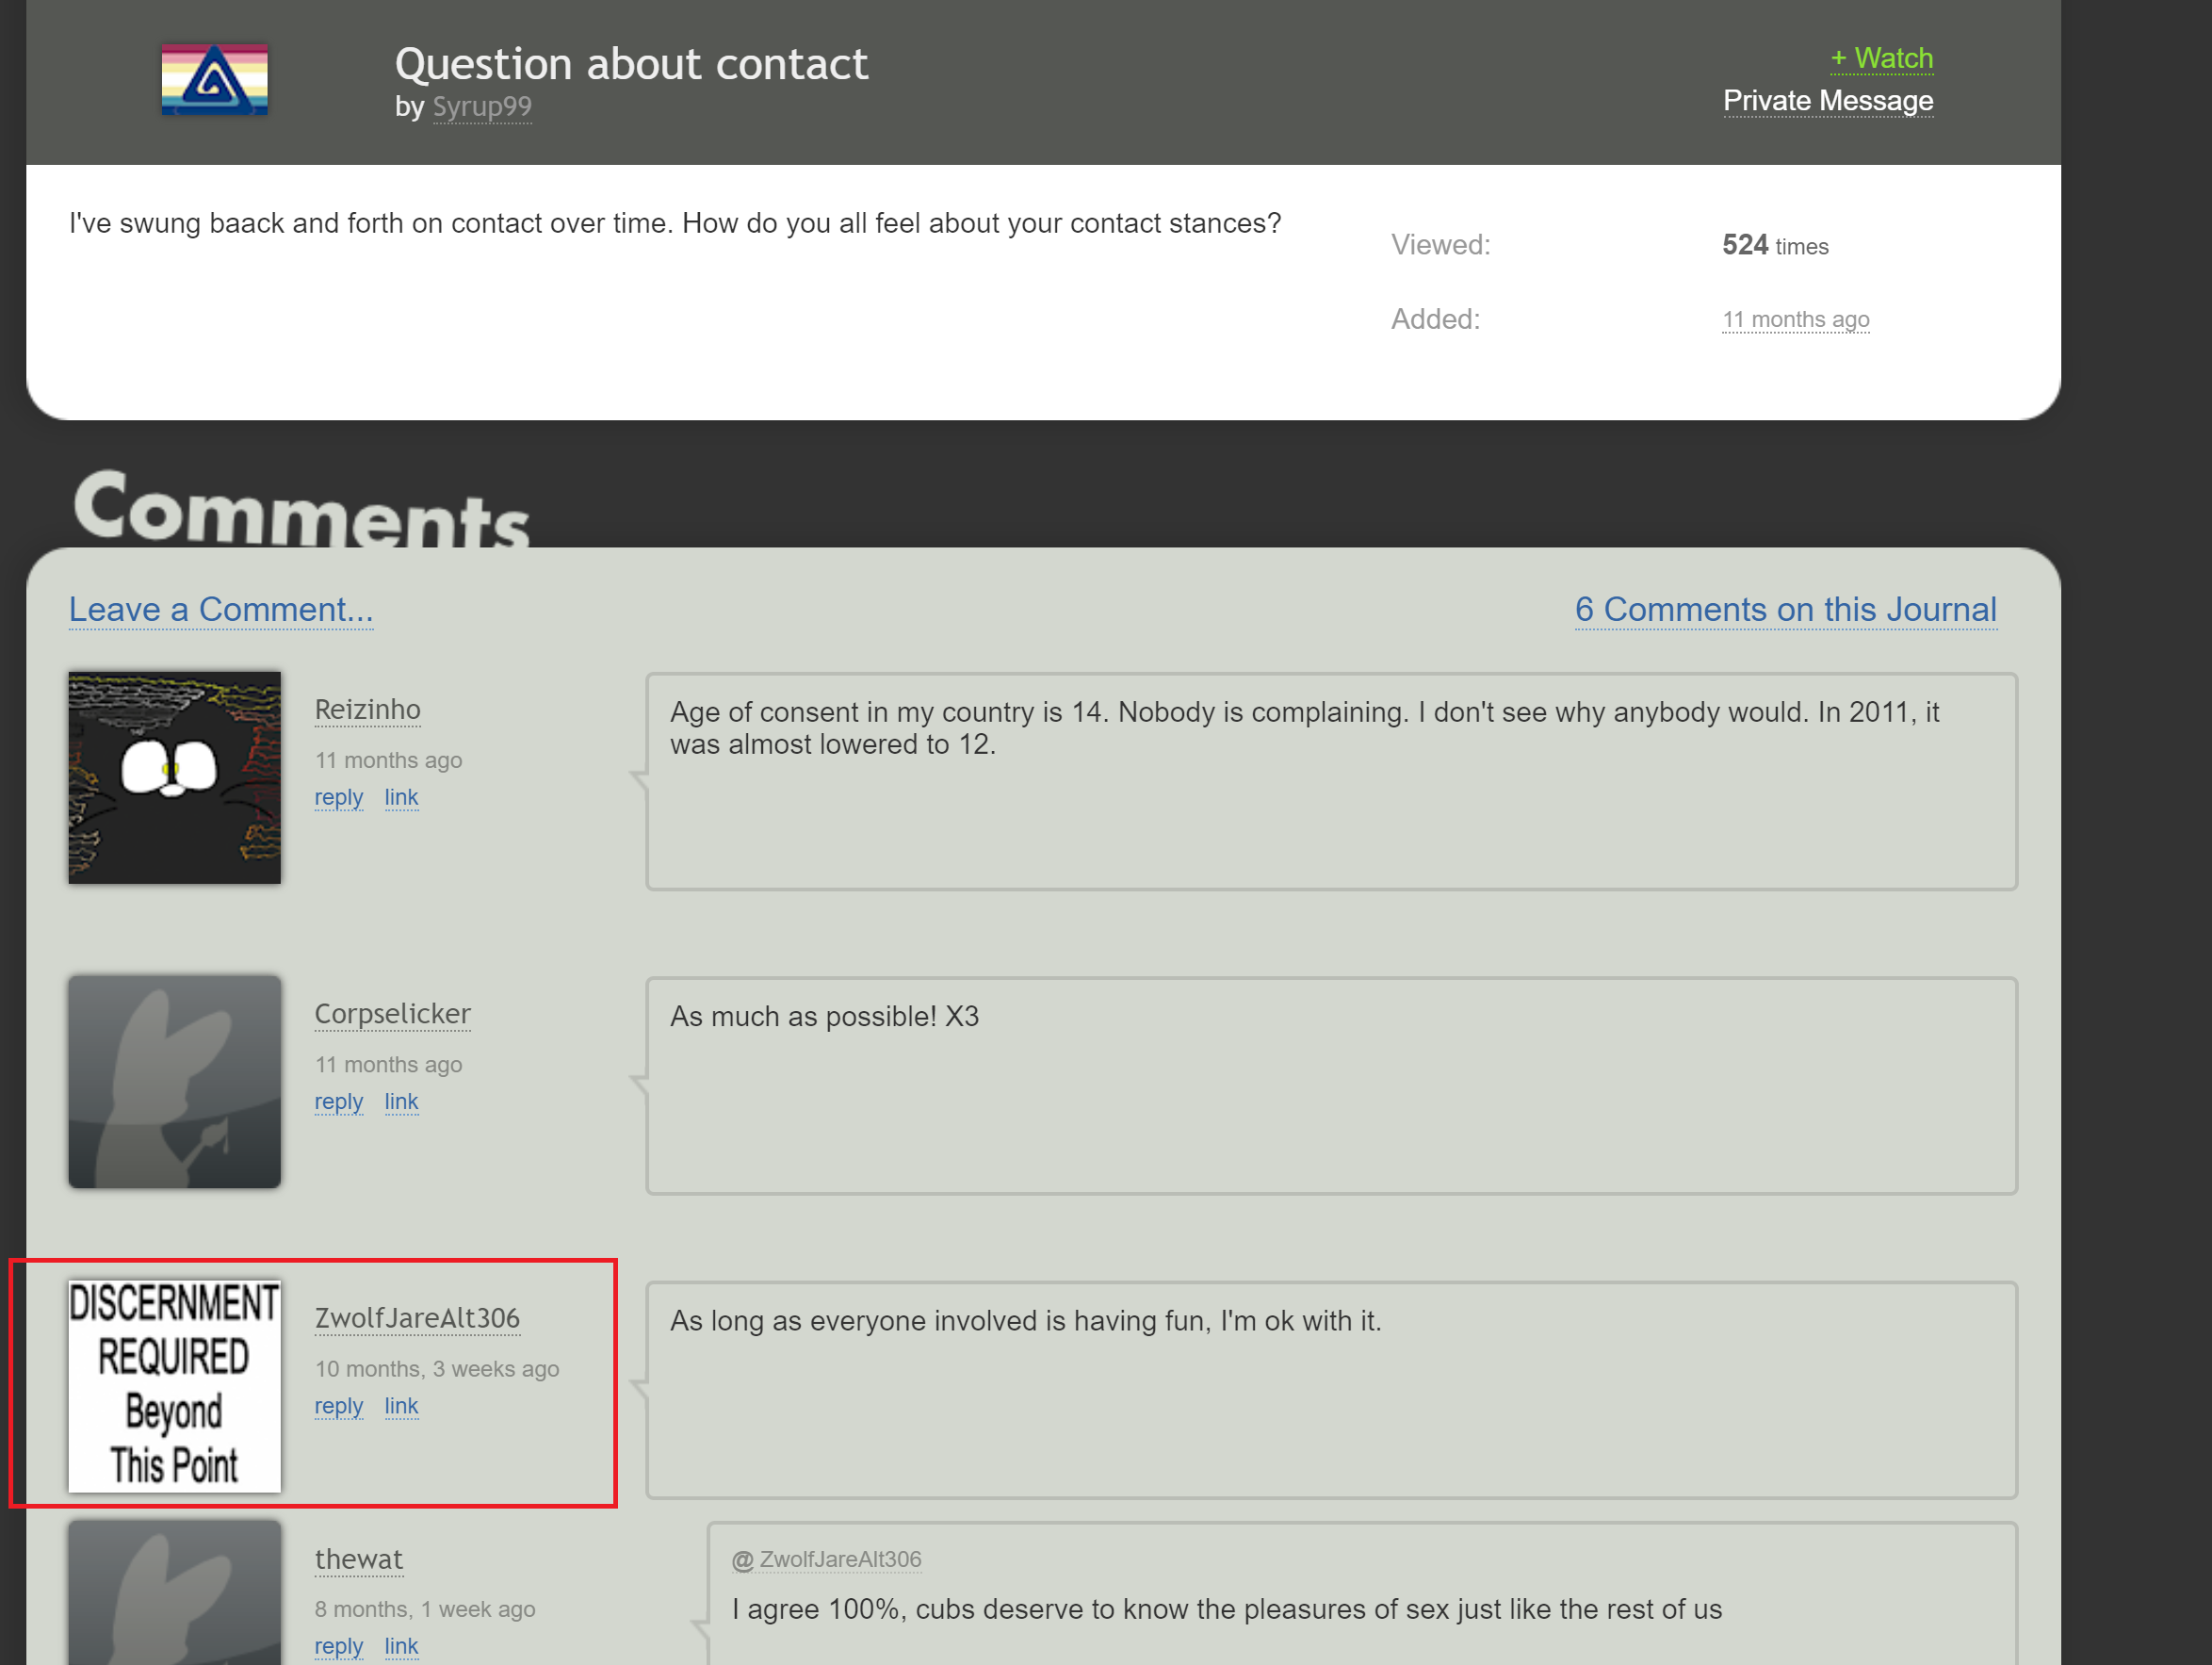Open Corpselicker's username link
This screenshot has height=1665, width=2212.
click(x=392, y=1013)
